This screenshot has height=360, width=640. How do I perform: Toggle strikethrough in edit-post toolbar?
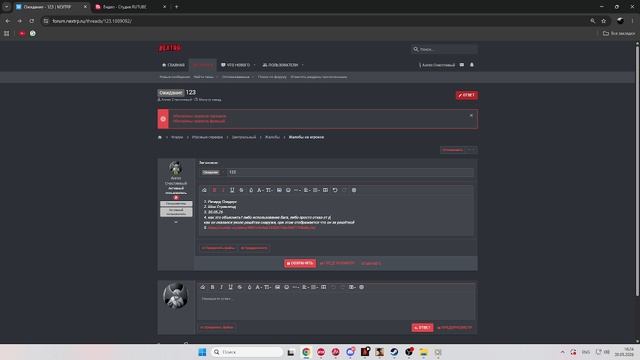tap(241, 190)
